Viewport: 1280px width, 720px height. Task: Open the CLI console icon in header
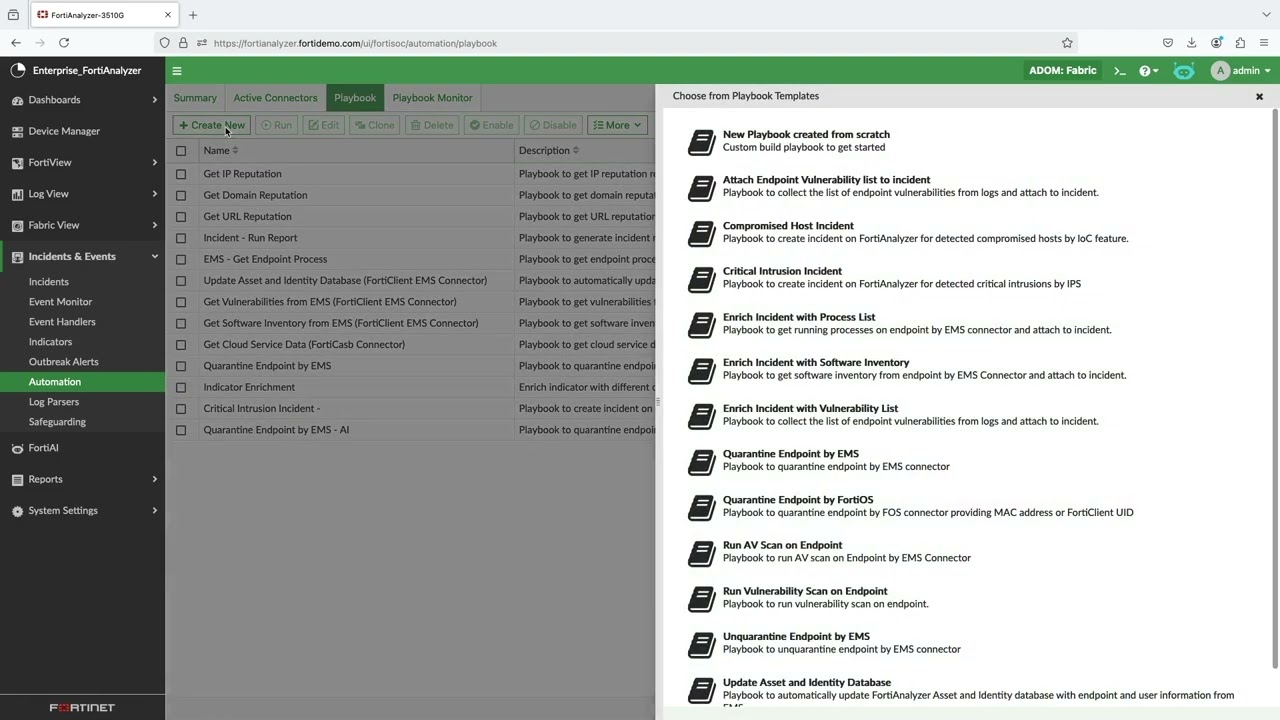pyautogui.click(x=1120, y=71)
